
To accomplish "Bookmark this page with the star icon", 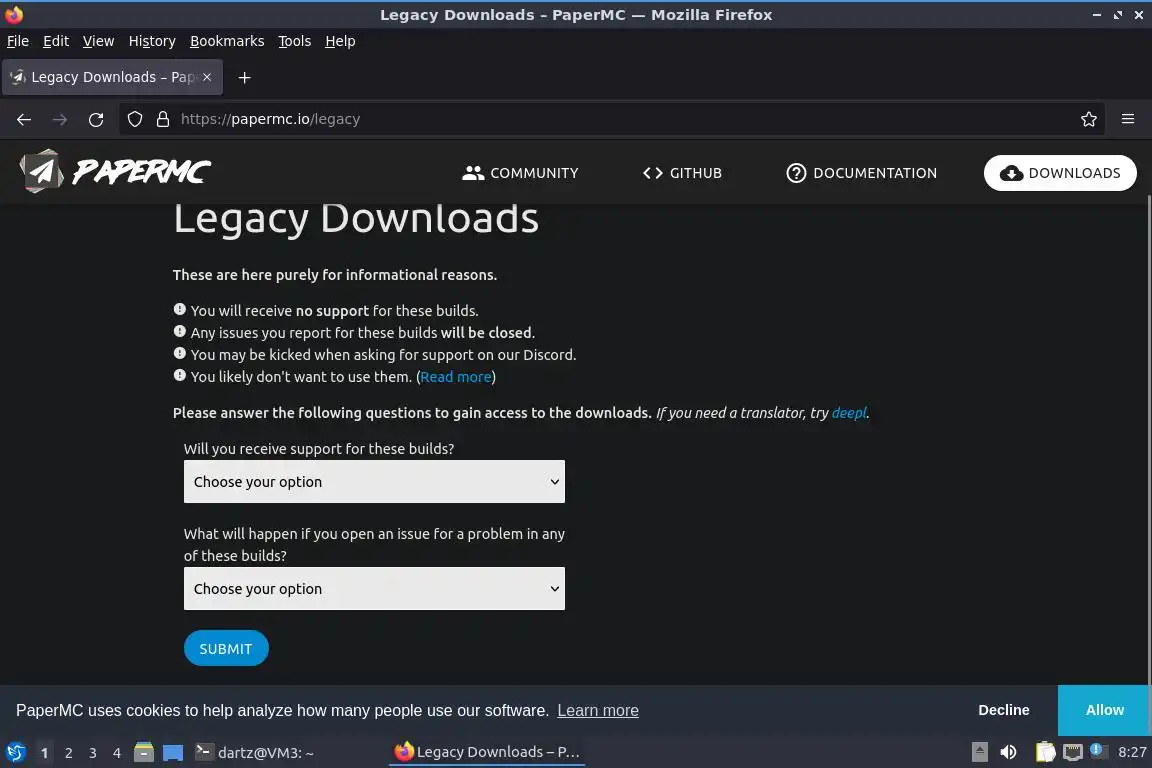I will click(1089, 119).
